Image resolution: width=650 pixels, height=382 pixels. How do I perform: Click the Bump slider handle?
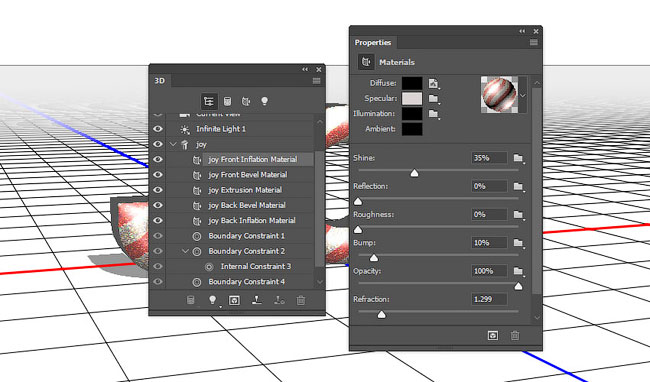coord(374,258)
